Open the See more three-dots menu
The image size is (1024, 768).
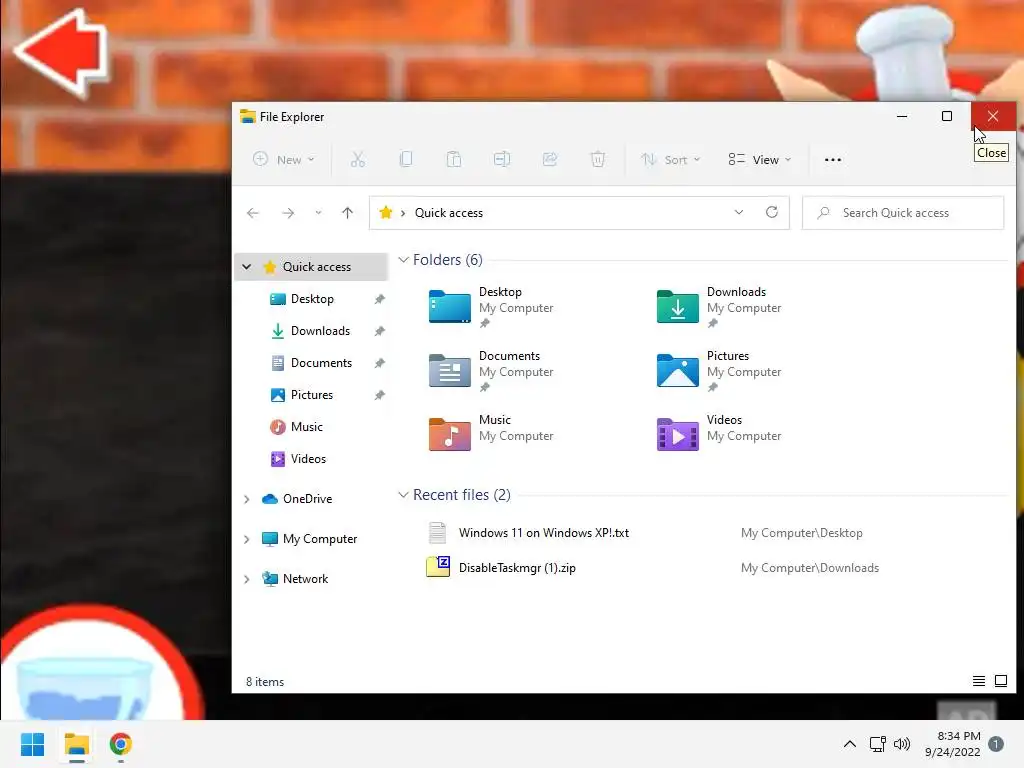pyautogui.click(x=833, y=159)
